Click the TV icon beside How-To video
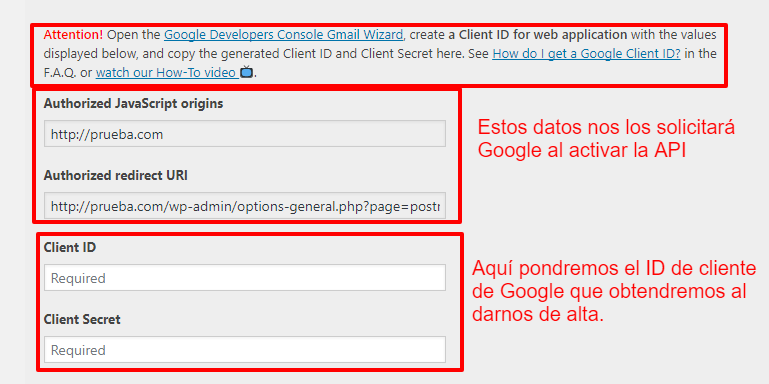 point(247,73)
